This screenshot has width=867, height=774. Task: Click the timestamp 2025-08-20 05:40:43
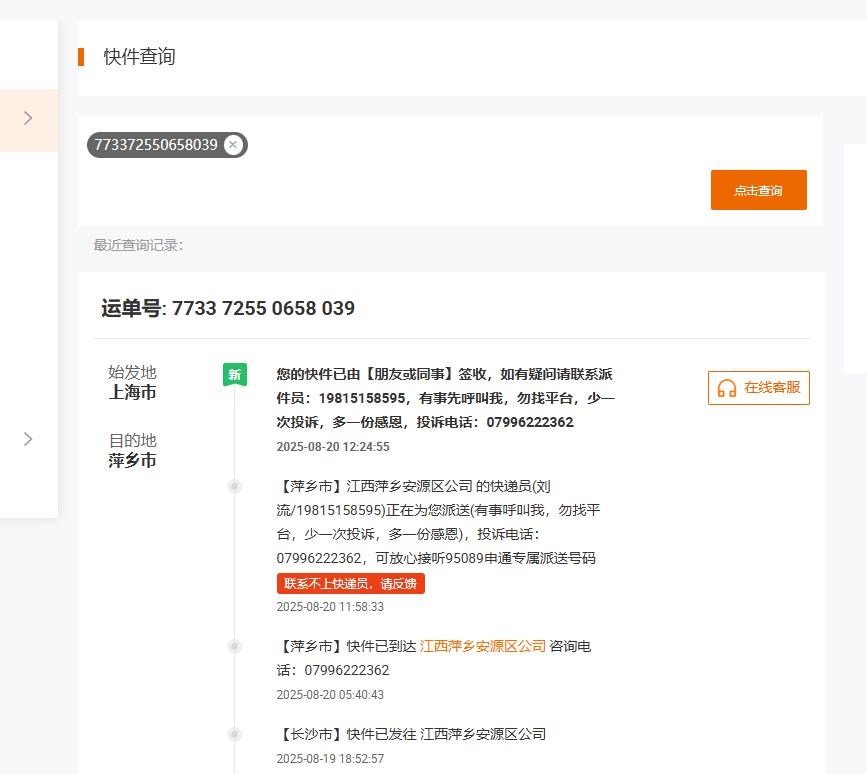click(330, 694)
